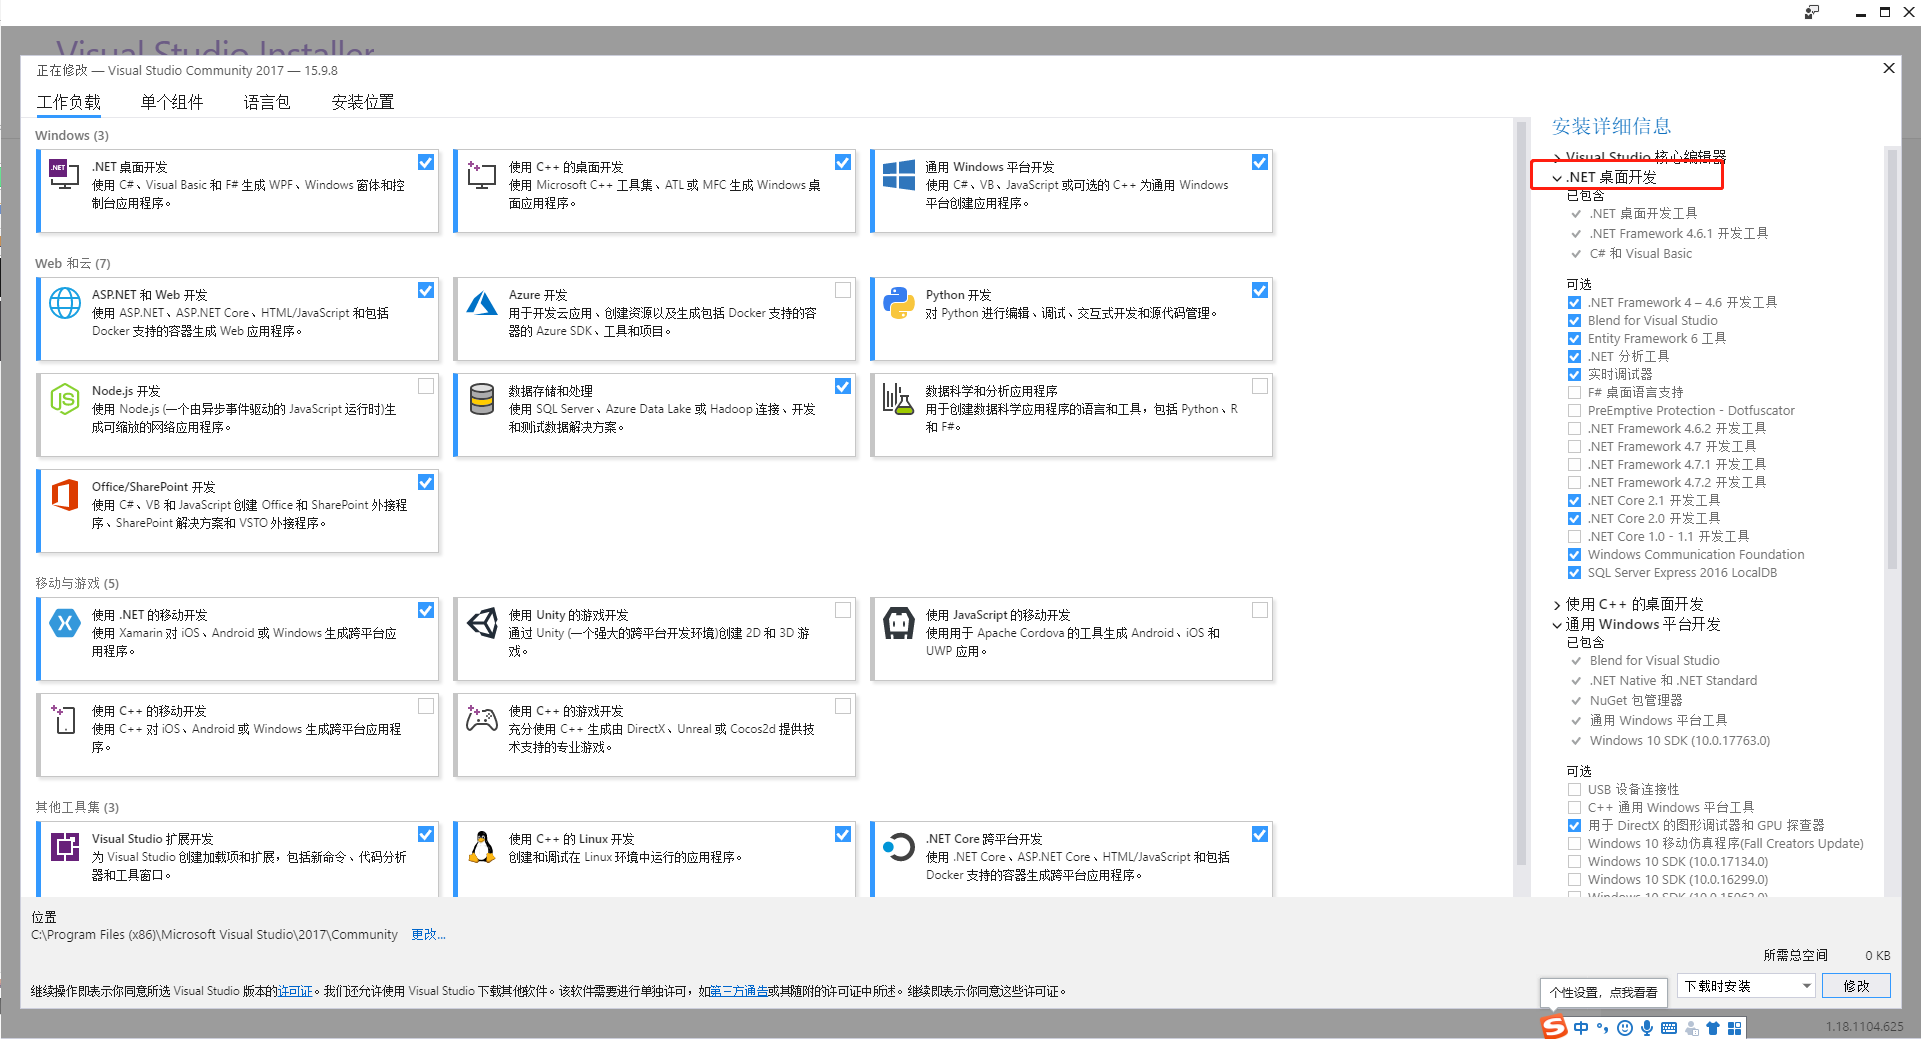Viewport: 1921px width, 1039px height.
Task: Select the Node.js workload icon
Action: [64, 398]
